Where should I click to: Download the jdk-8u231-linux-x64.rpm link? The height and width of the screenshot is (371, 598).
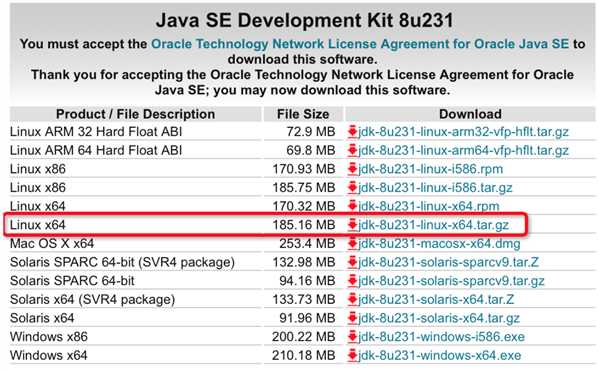pos(429,206)
